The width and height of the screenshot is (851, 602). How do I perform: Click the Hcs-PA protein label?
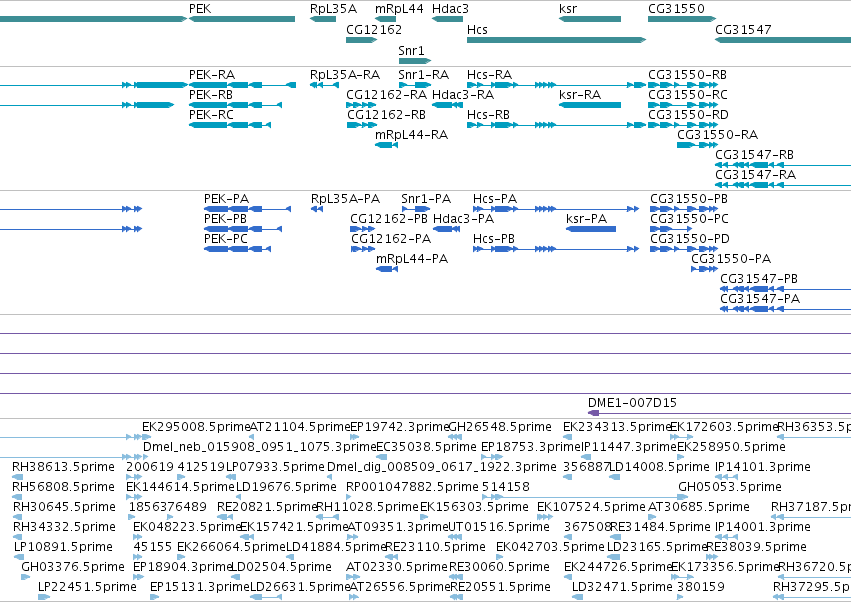tap(494, 199)
